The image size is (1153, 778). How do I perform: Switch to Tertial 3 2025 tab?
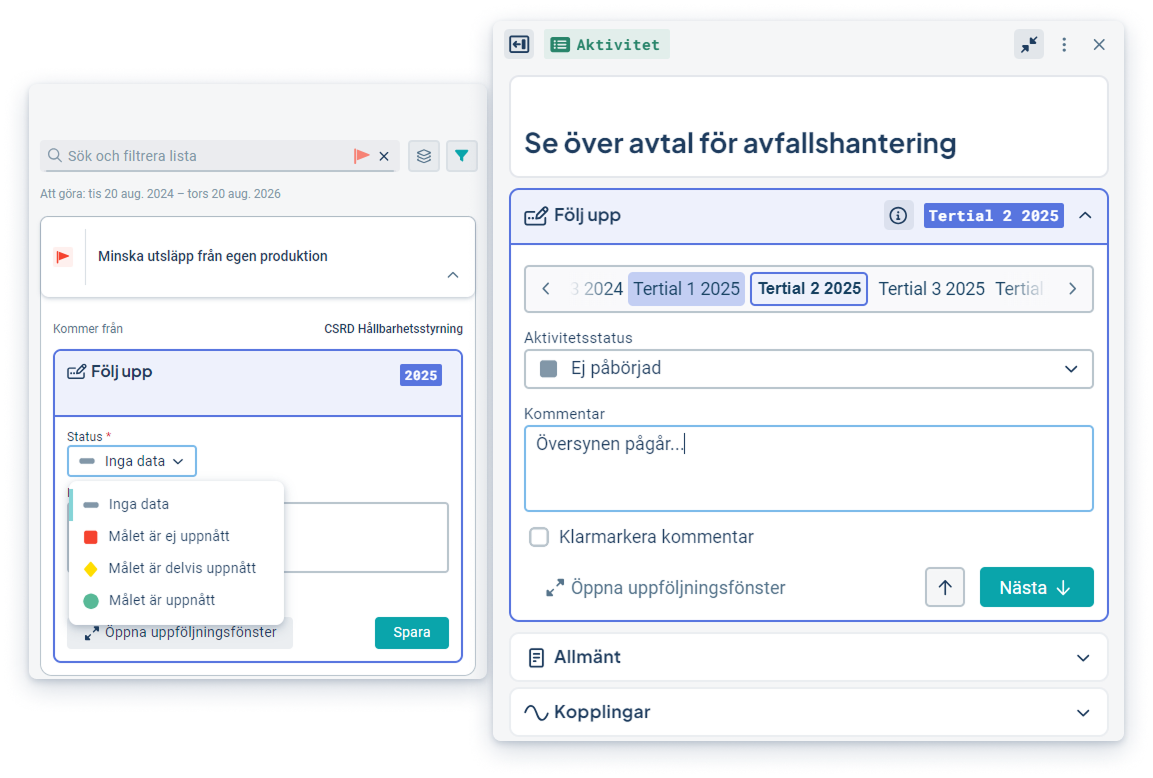click(x=932, y=289)
